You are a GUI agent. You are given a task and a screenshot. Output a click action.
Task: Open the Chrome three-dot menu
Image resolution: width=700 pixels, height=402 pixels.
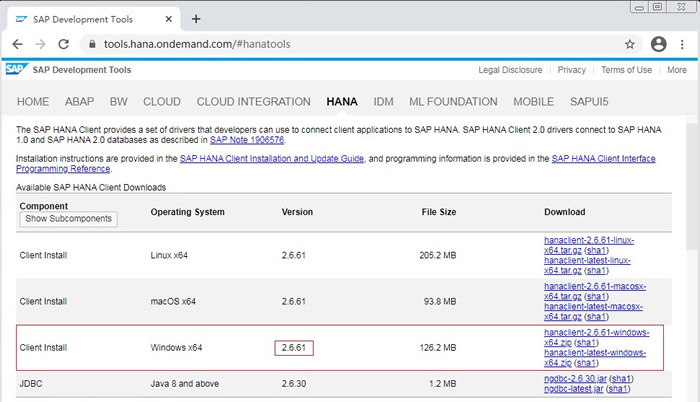tap(684, 44)
